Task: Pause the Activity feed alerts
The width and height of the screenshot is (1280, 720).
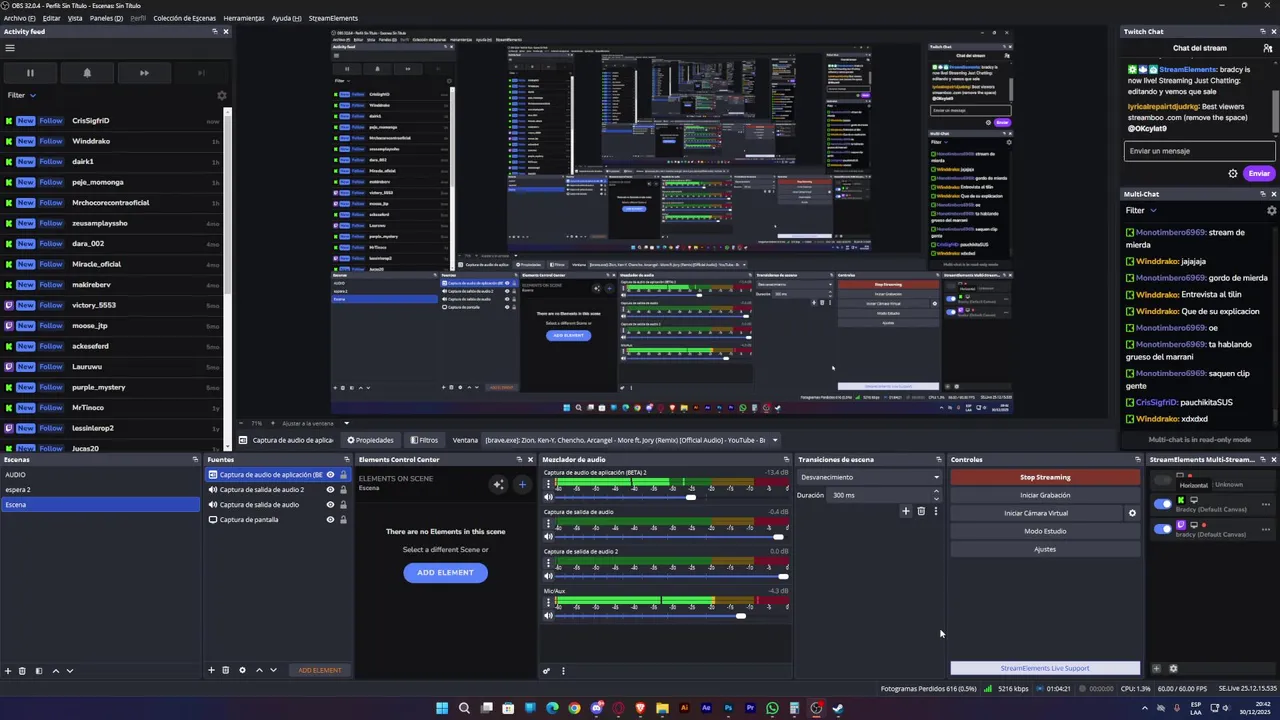Action: click(30, 72)
